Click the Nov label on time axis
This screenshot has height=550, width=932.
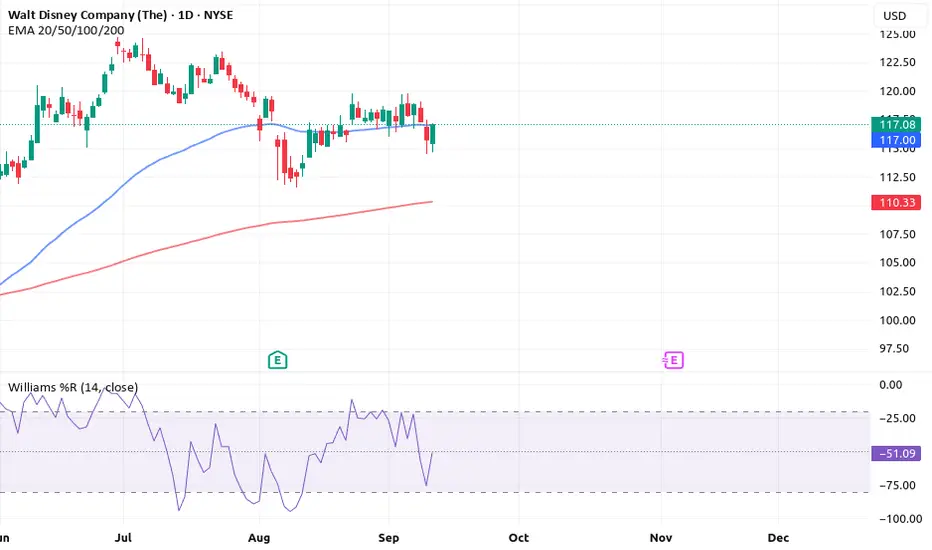click(x=661, y=538)
